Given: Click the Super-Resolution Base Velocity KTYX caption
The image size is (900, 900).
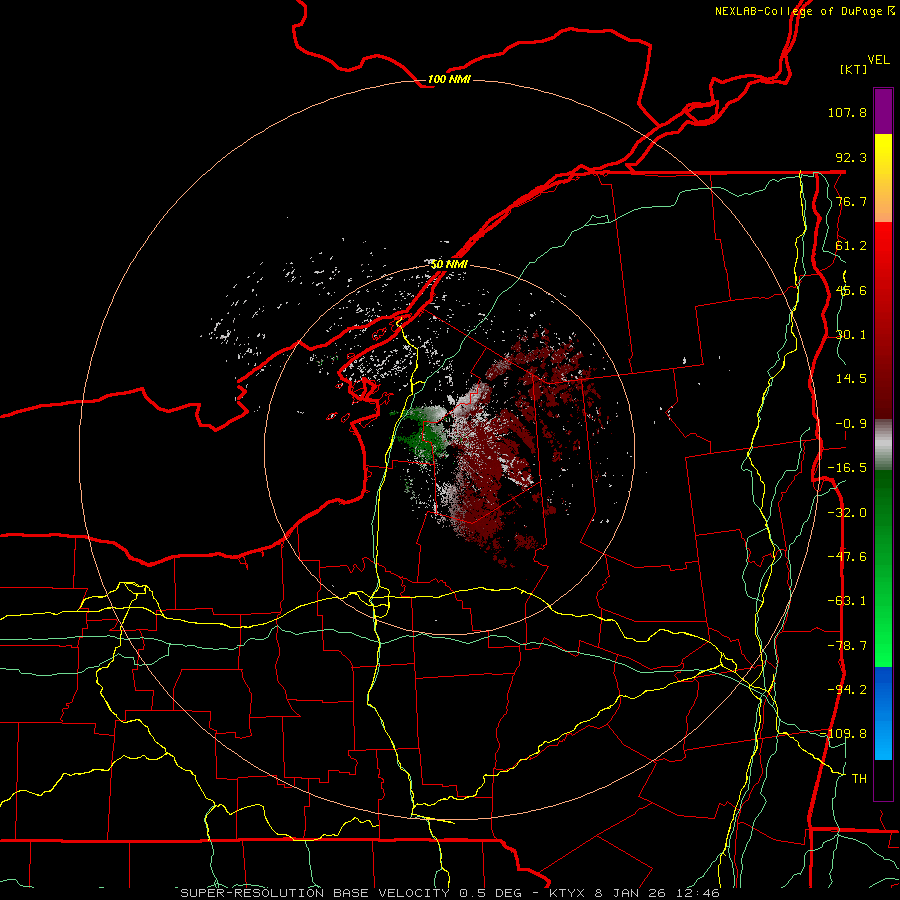Looking at the screenshot, I should [x=450, y=893].
